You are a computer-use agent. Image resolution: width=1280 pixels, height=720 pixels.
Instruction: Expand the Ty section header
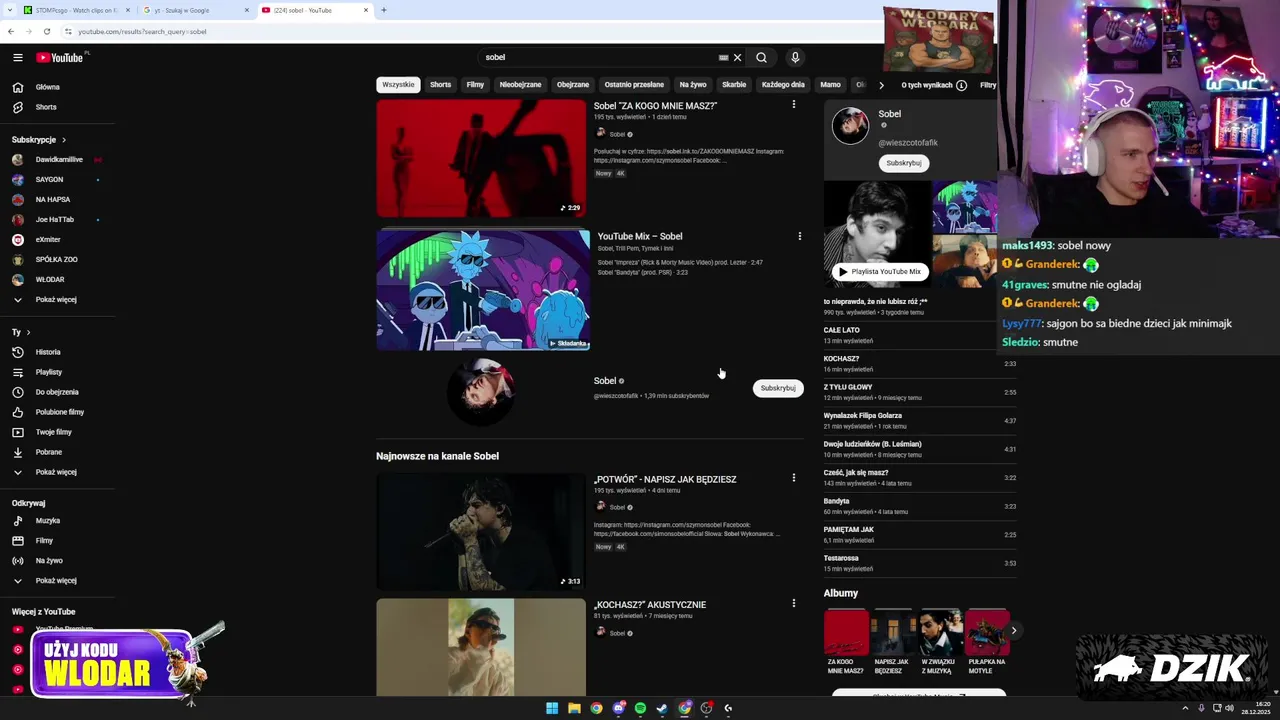tap(21, 332)
